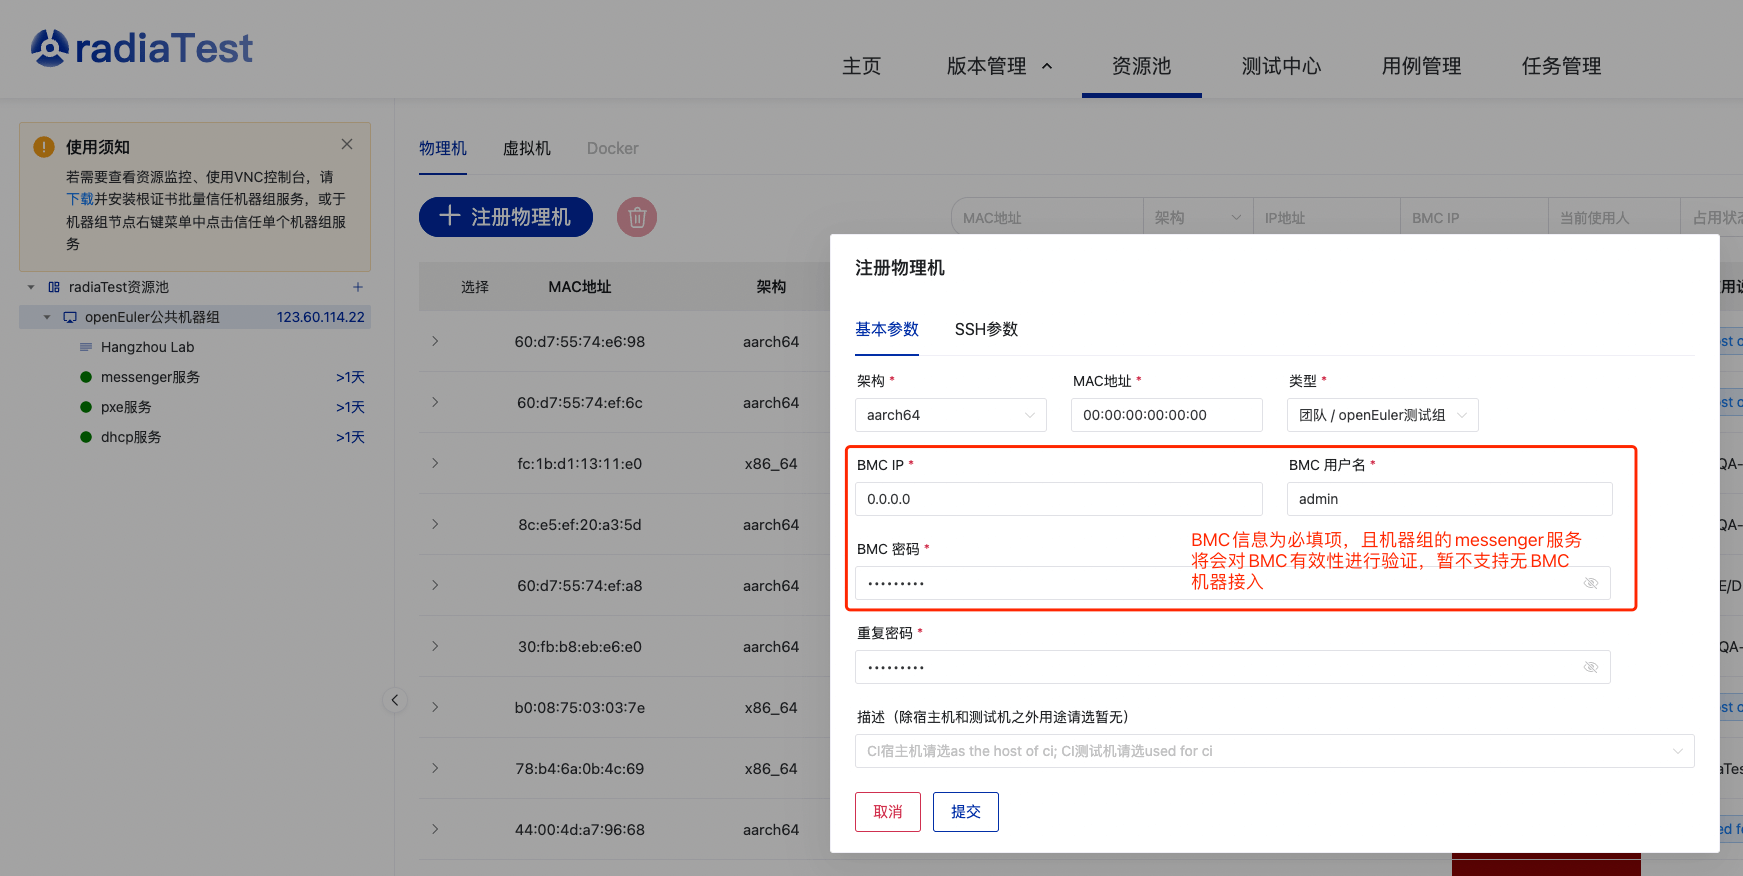Toggle BMC 密码 visibility eye icon

tap(1590, 583)
